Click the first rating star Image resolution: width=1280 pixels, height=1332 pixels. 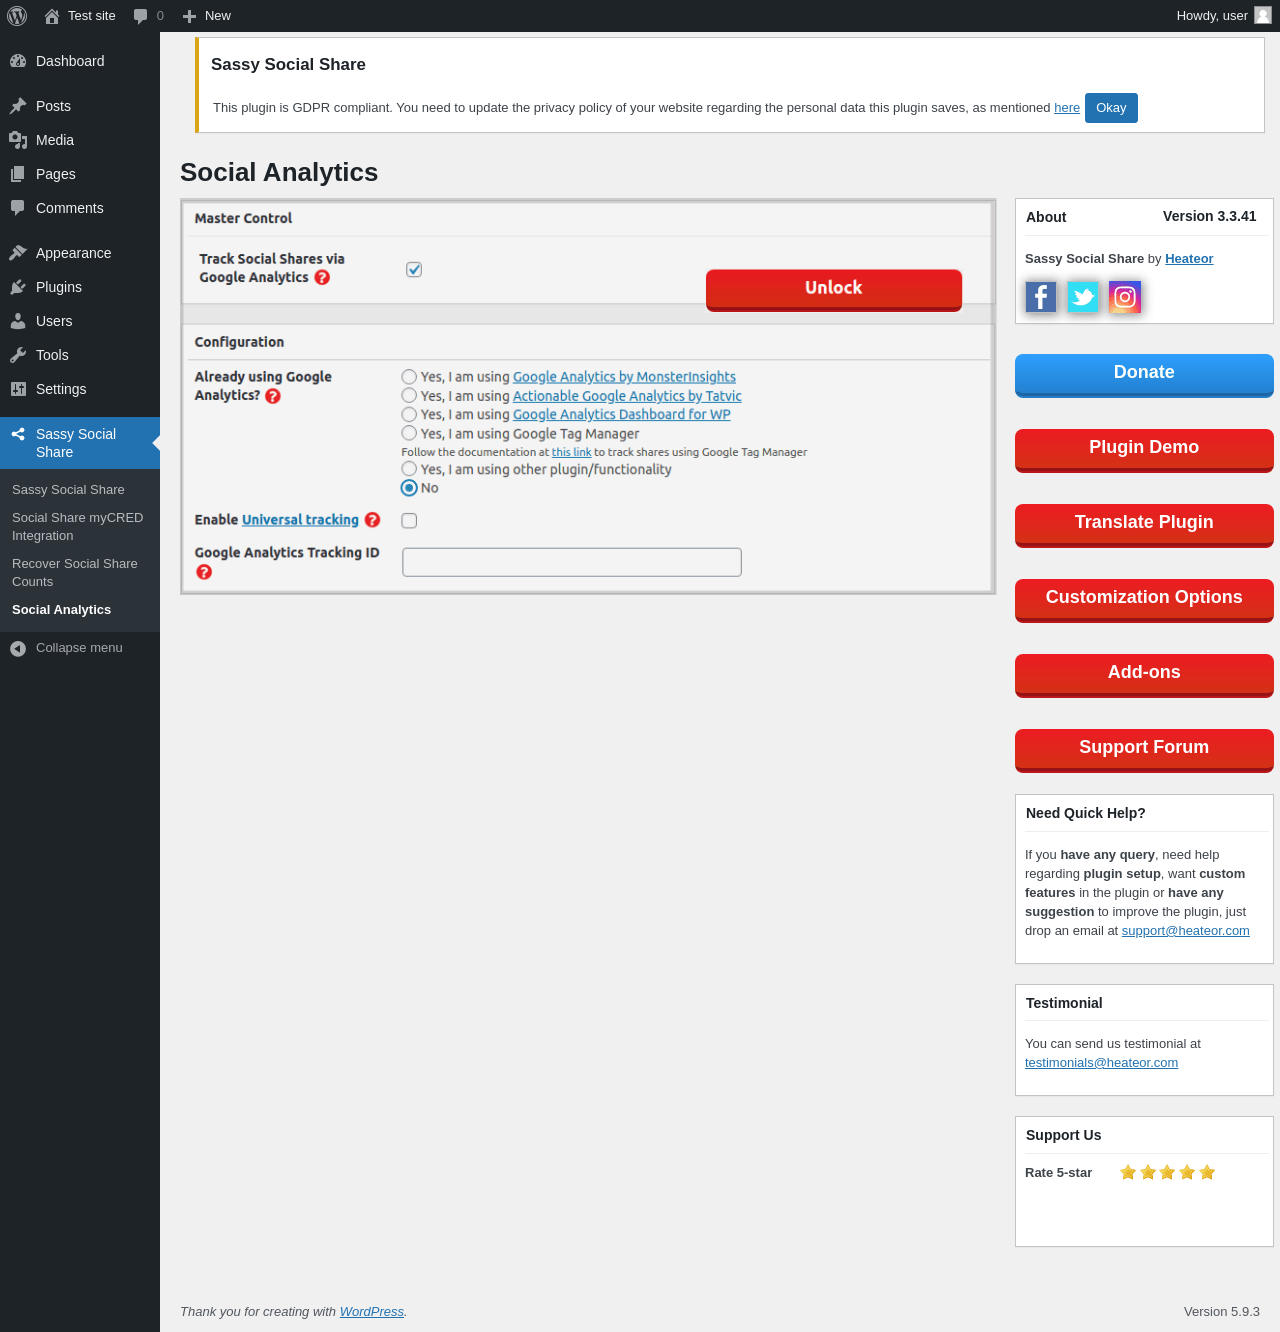(1128, 1172)
